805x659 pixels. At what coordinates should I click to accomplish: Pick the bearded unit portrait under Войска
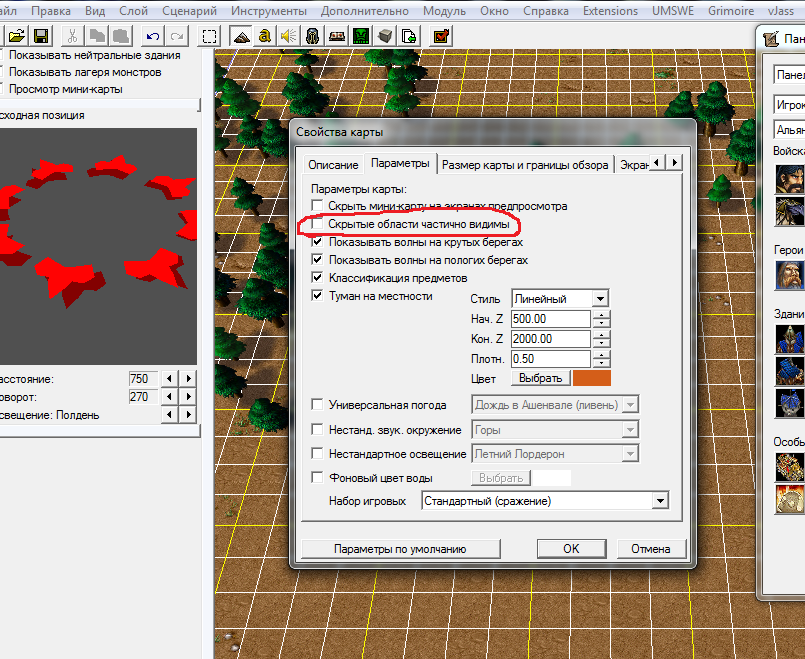click(790, 178)
